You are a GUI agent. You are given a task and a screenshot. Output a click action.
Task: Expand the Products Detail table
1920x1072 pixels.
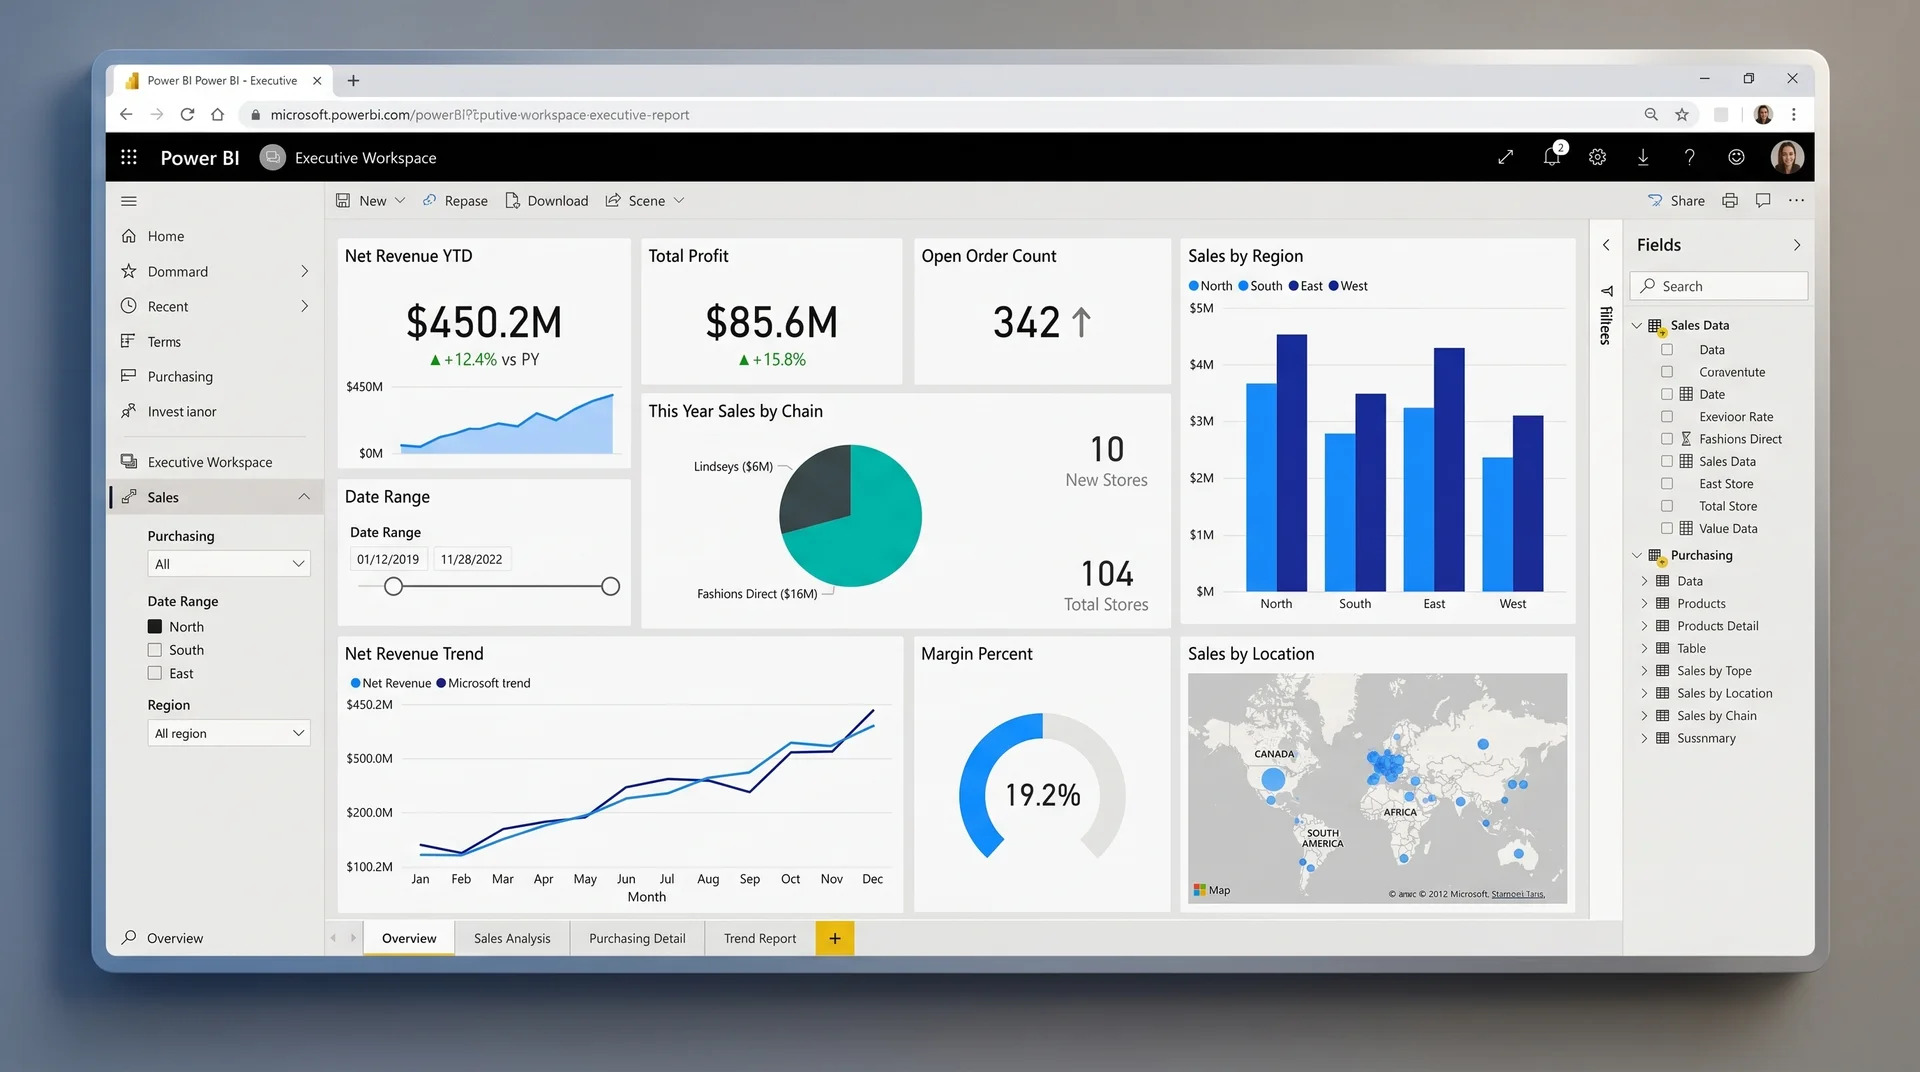[x=1644, y=626]
